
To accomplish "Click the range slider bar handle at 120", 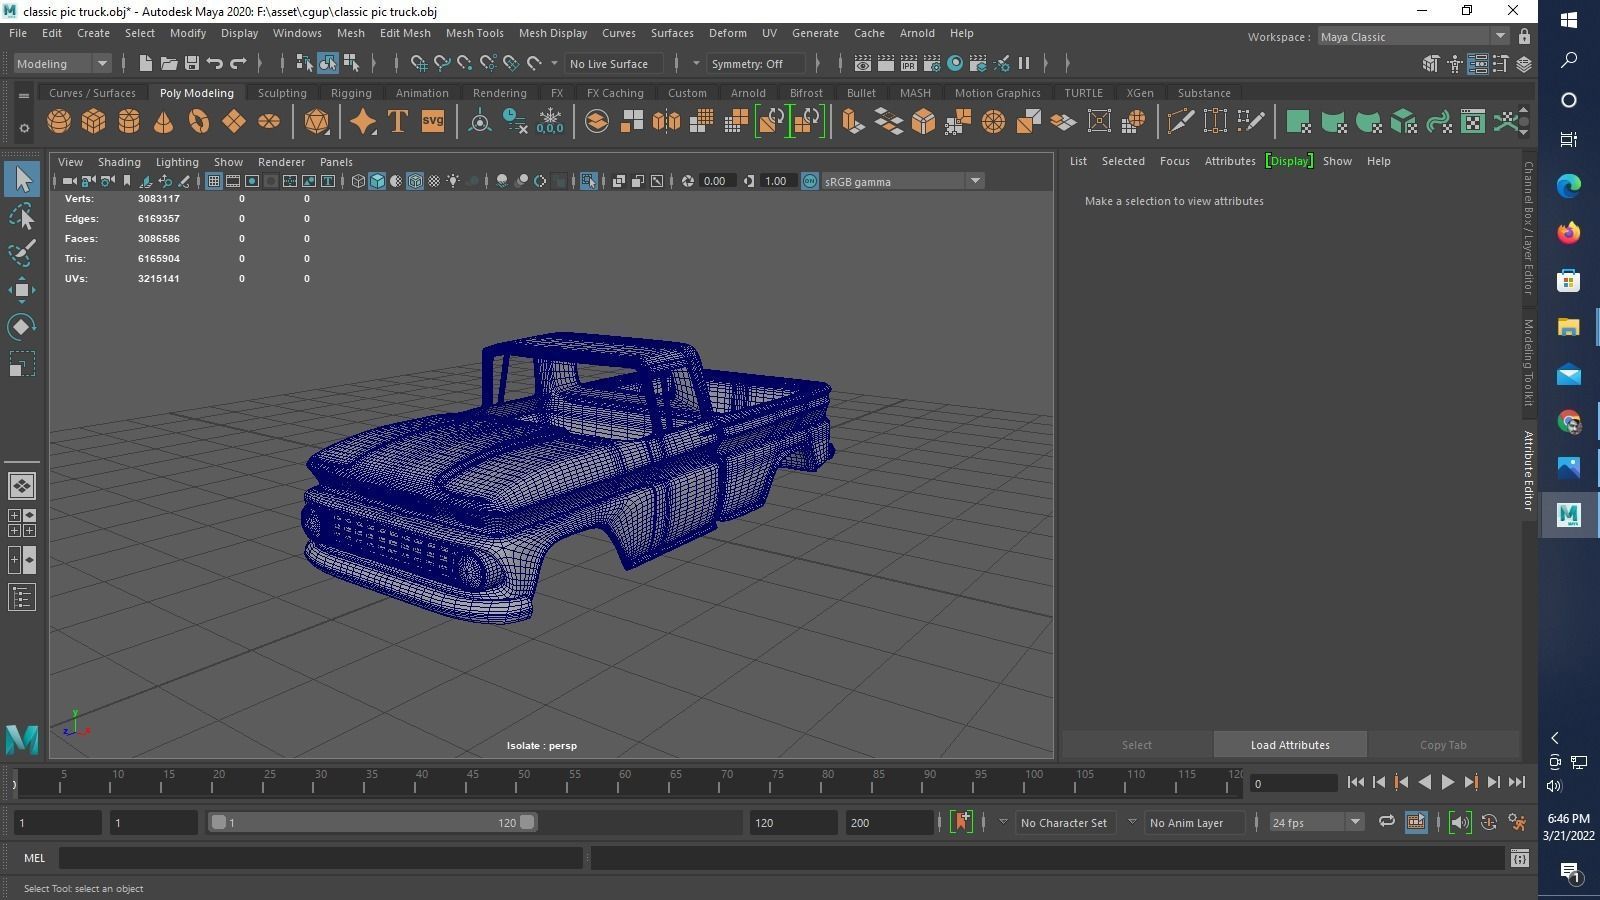I will click(x=527, y=822).
